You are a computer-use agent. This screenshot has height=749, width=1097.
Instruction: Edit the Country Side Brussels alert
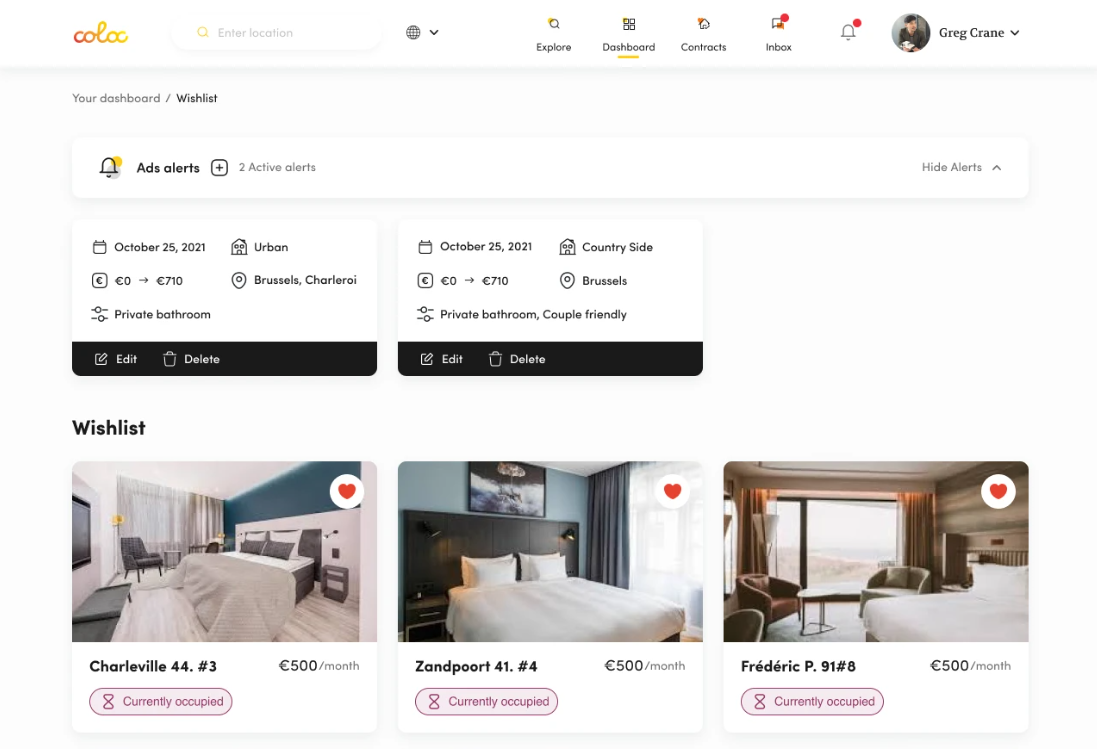pyautogui.click(x=441, y=359)
